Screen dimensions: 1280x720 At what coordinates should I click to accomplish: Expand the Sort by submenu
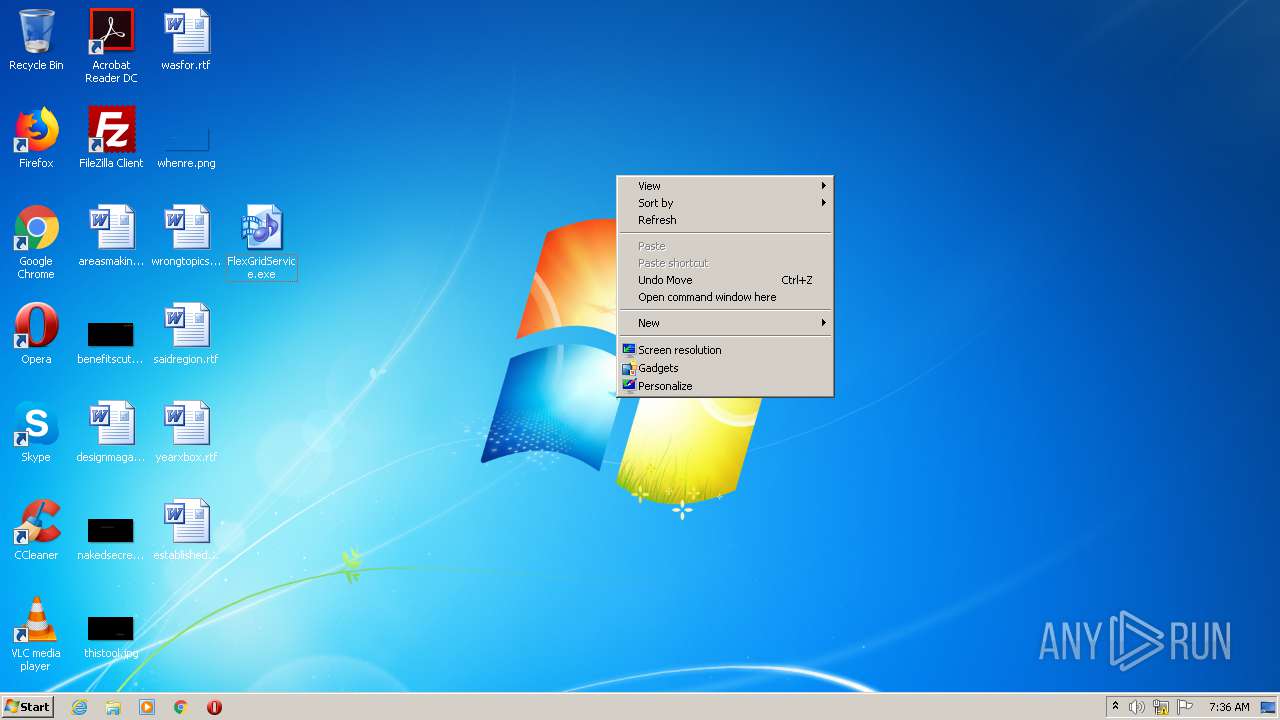(725, 203)
